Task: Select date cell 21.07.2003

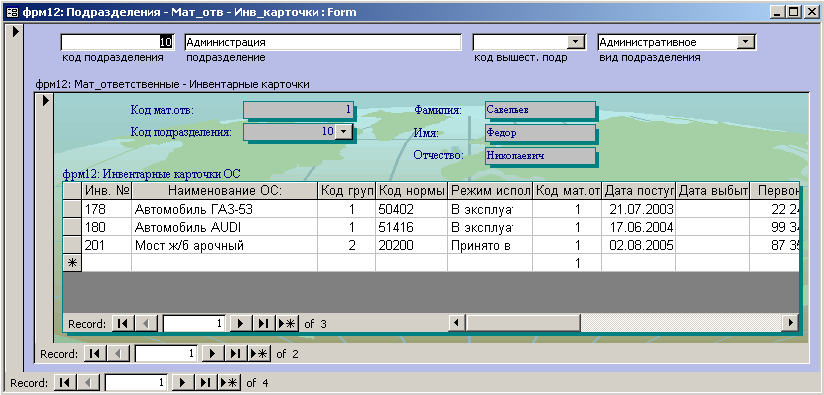Action: click(x=638, y=210)
